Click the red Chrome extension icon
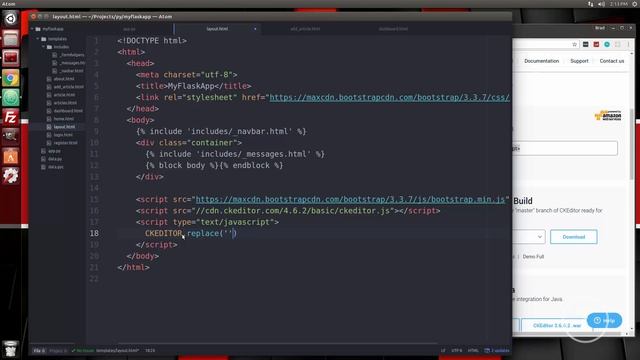This screenshot has width=640, height=360. [596, 44]
